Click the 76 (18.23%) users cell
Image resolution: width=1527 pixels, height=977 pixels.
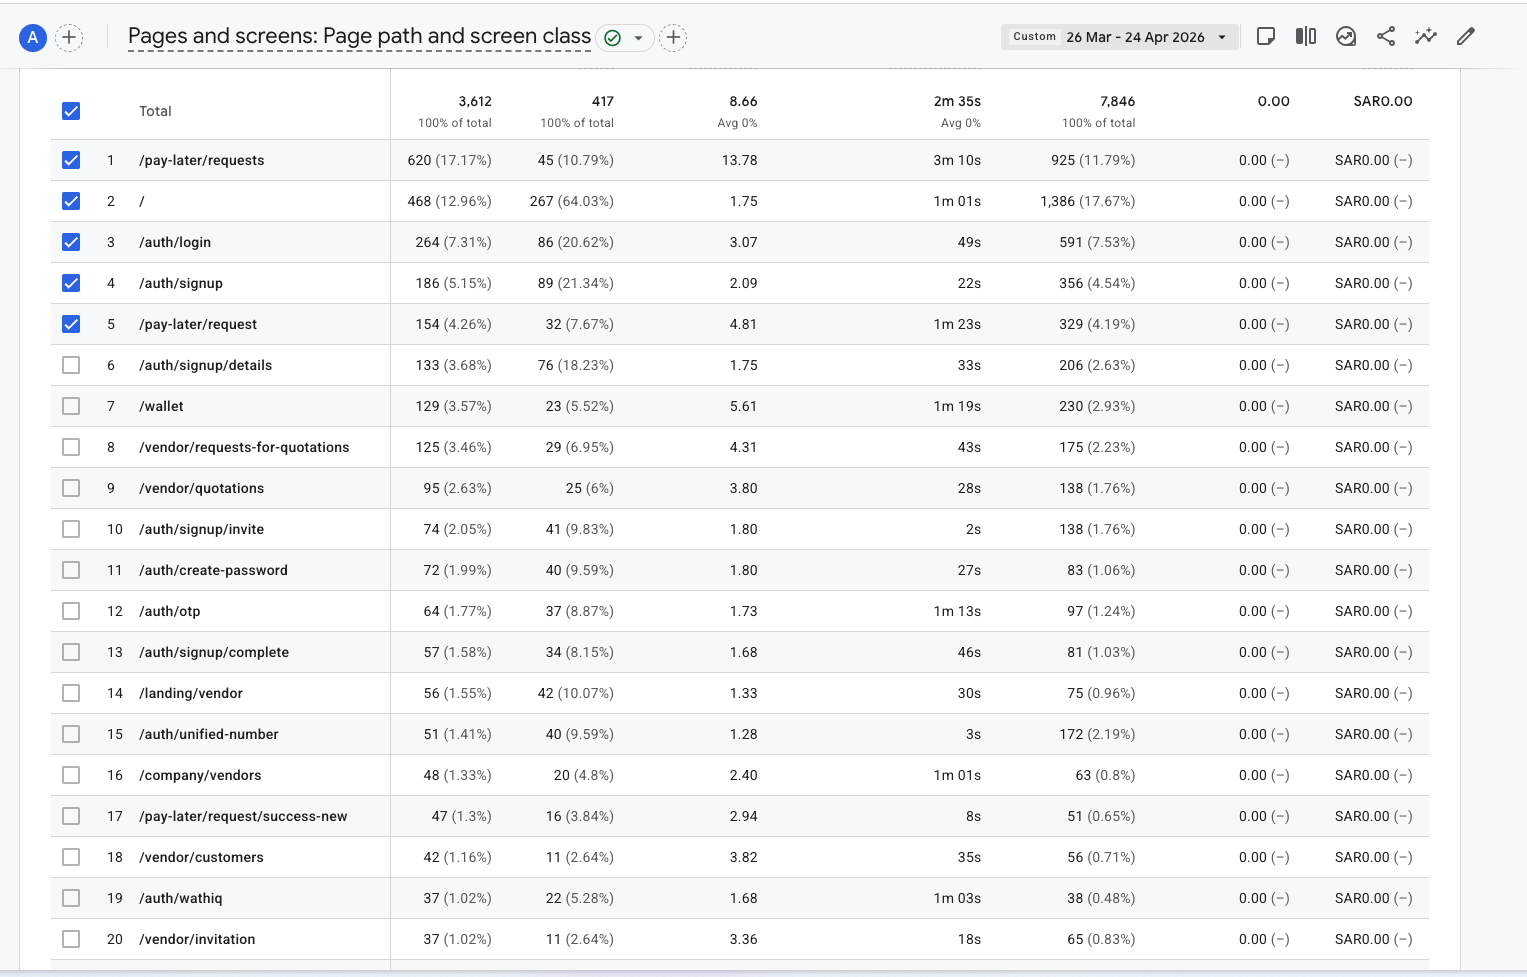tap(575, 365)
